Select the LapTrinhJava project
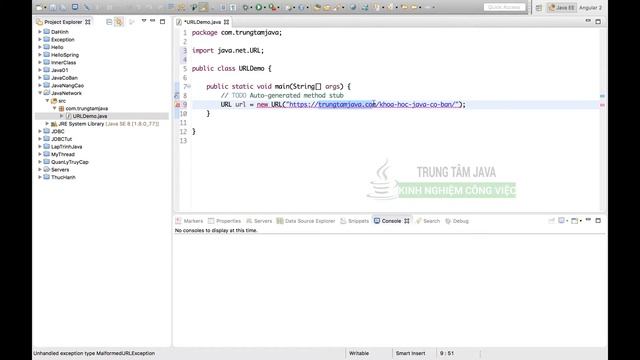The image size is (640, 360). point(67,147)
